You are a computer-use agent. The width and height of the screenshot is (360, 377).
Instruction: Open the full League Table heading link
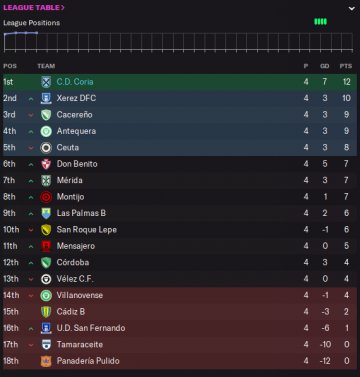34,7
